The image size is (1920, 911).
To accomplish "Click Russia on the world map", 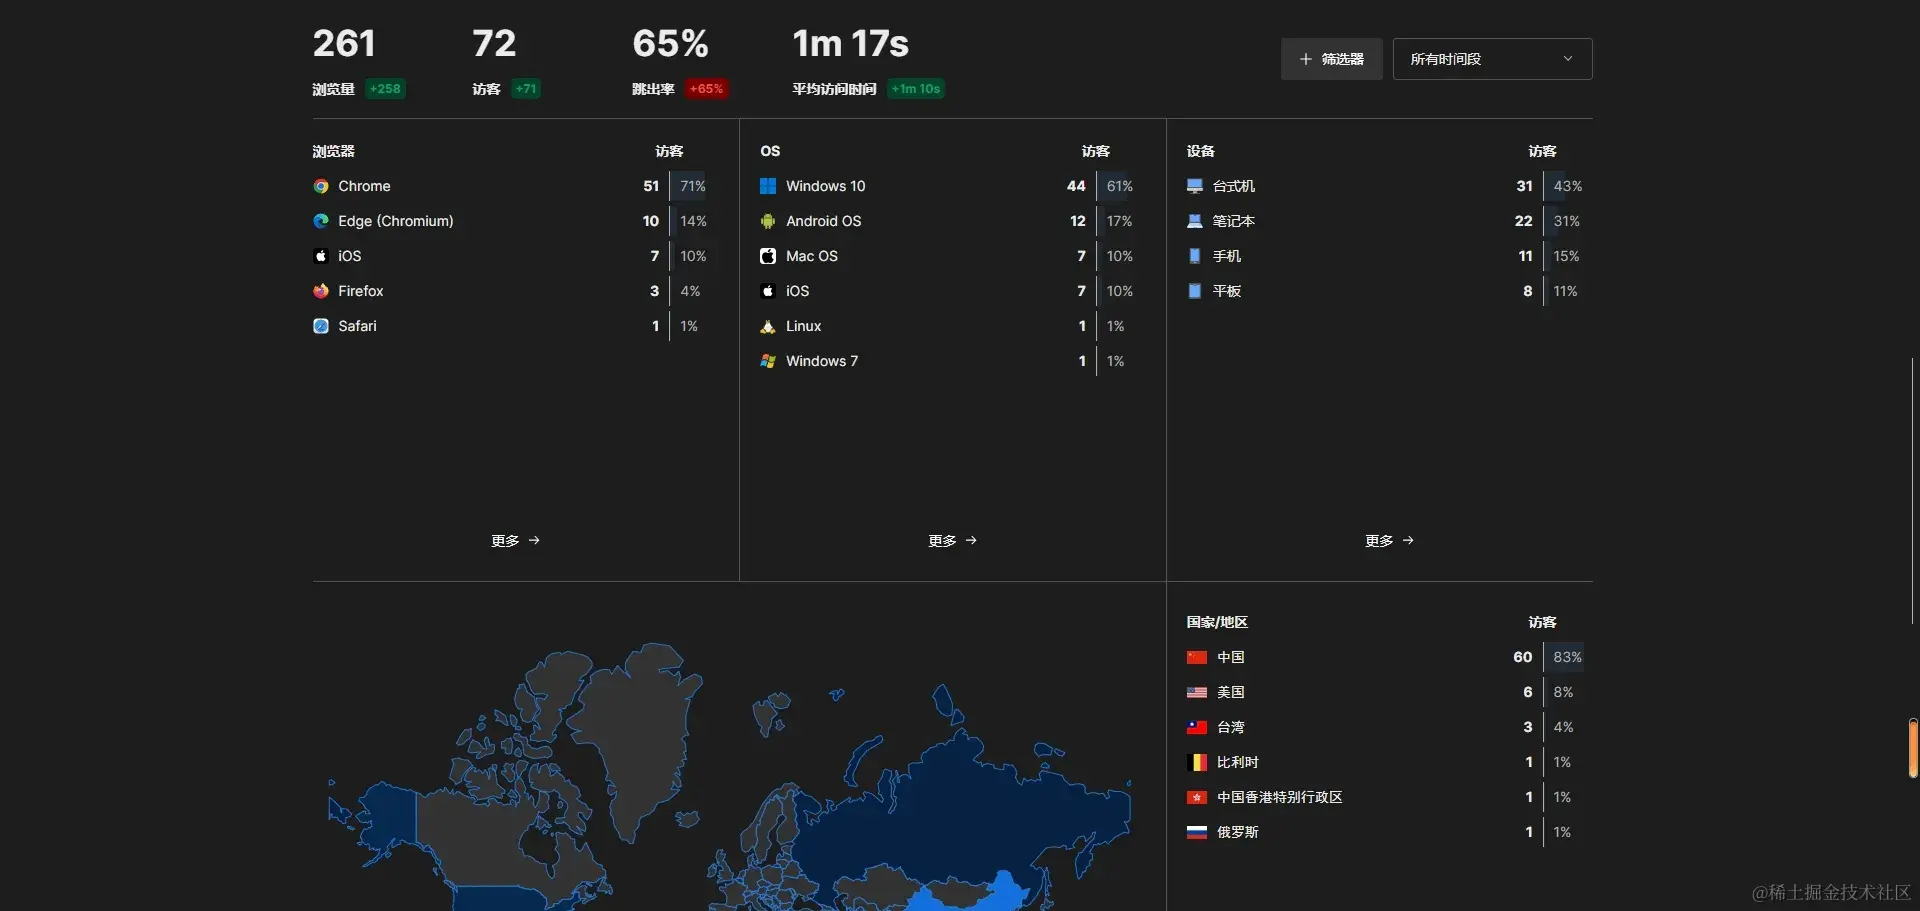I will 960,810.
